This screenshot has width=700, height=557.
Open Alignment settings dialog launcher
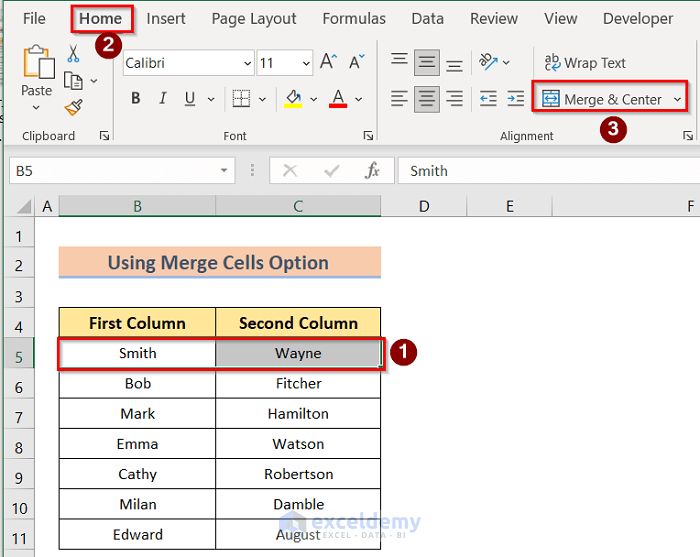click(x=688, y=136)
